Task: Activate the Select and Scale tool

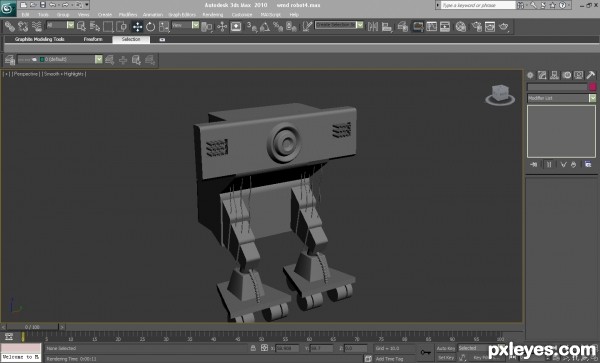Action: tap(164, 26)
